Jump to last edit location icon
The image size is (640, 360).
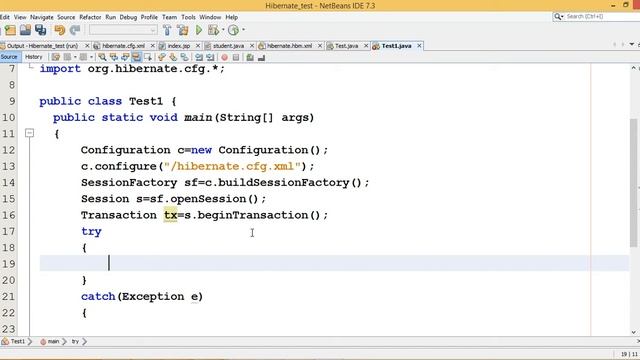(x=56, y=57)
